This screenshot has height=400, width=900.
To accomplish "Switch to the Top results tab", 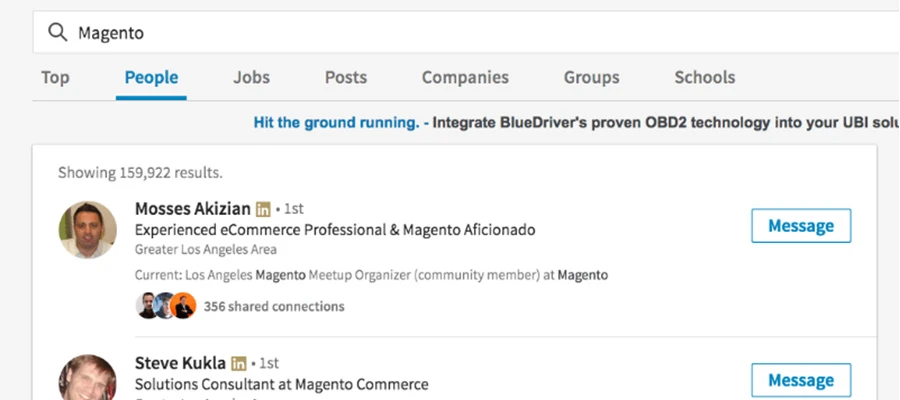I will [x=55, y=77].
